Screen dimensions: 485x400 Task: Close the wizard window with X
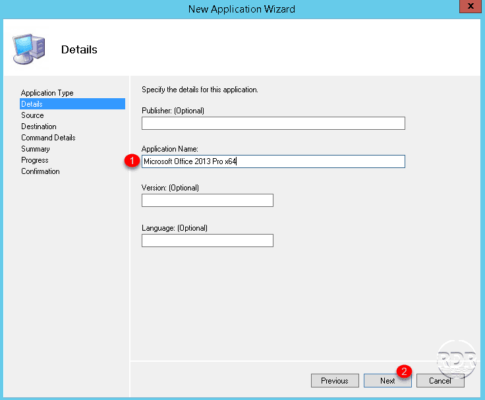470,6
